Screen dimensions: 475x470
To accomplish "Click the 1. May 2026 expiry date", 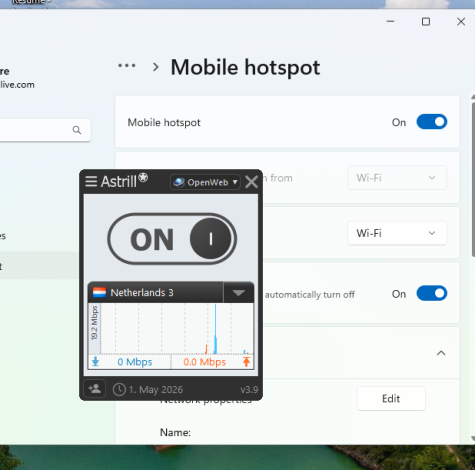I will pos(156,390).
